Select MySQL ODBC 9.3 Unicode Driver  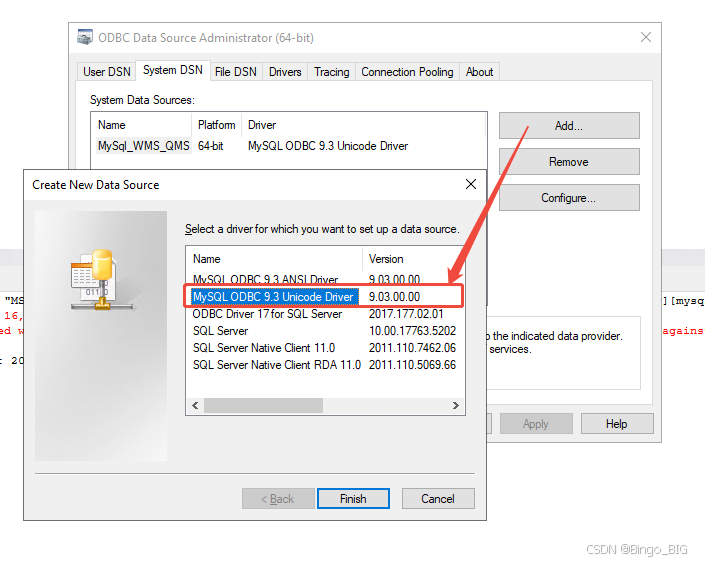(273, 297)
